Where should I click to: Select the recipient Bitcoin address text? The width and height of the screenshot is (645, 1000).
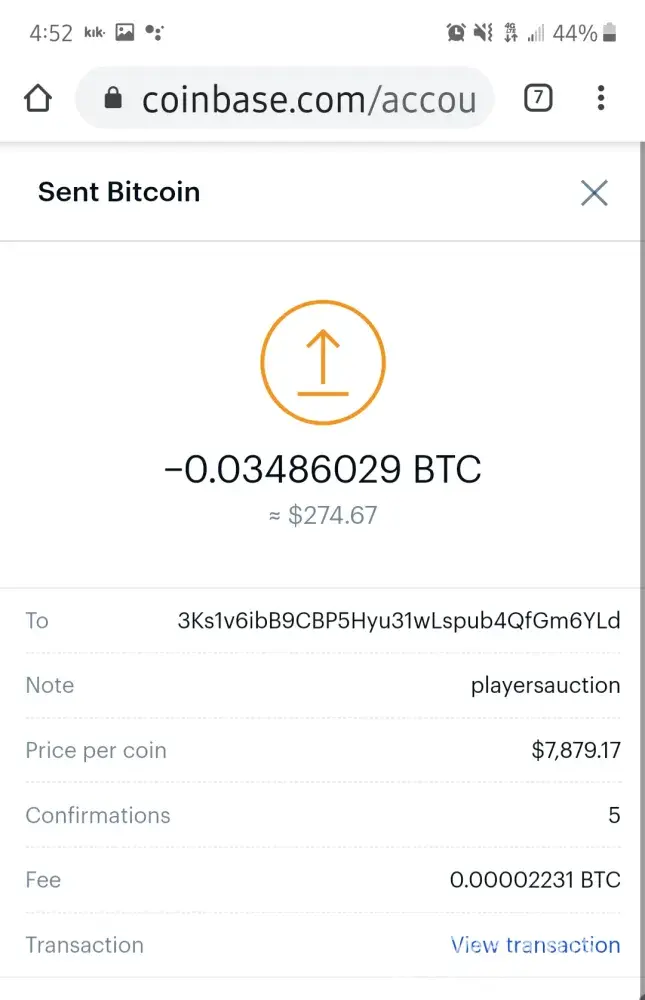pos(399,620)
